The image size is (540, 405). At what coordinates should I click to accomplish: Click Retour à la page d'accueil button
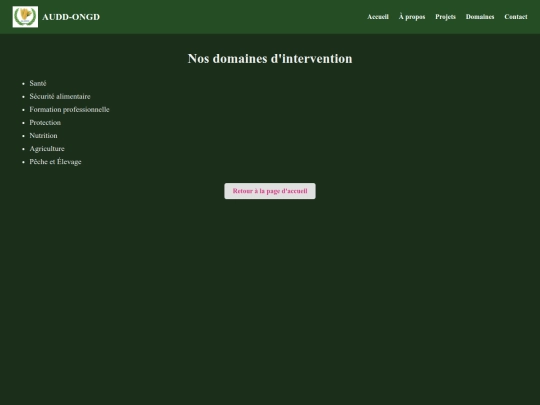tap(270, 191)
